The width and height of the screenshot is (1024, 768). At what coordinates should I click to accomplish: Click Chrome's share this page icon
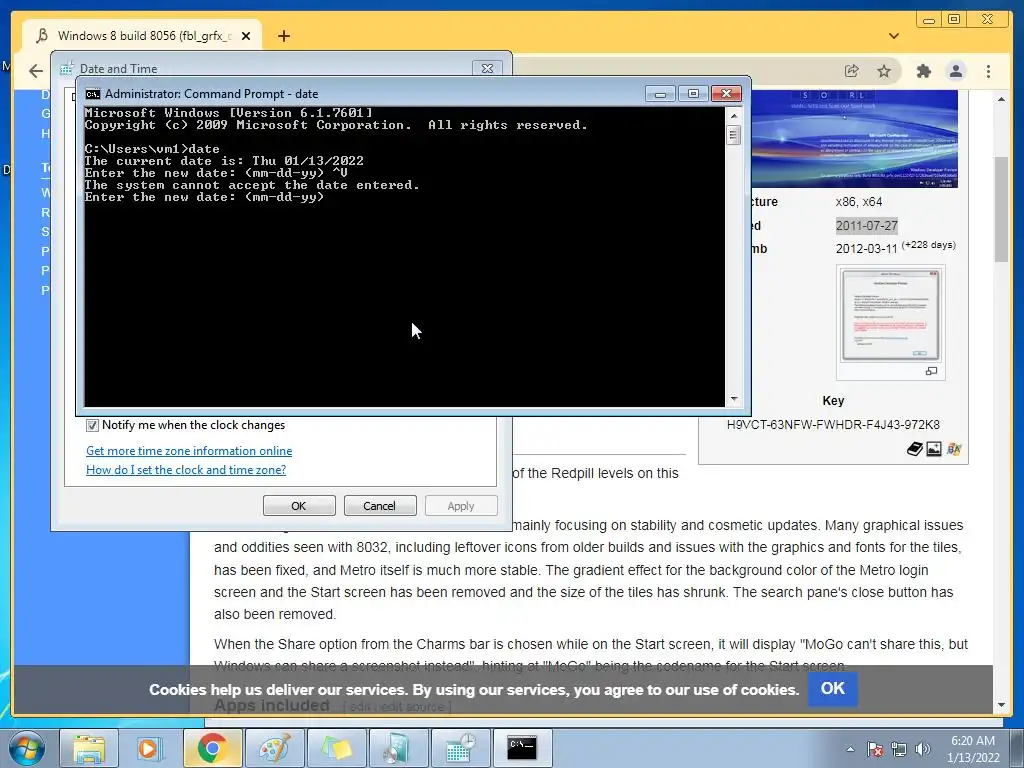(x=852, y=71)
